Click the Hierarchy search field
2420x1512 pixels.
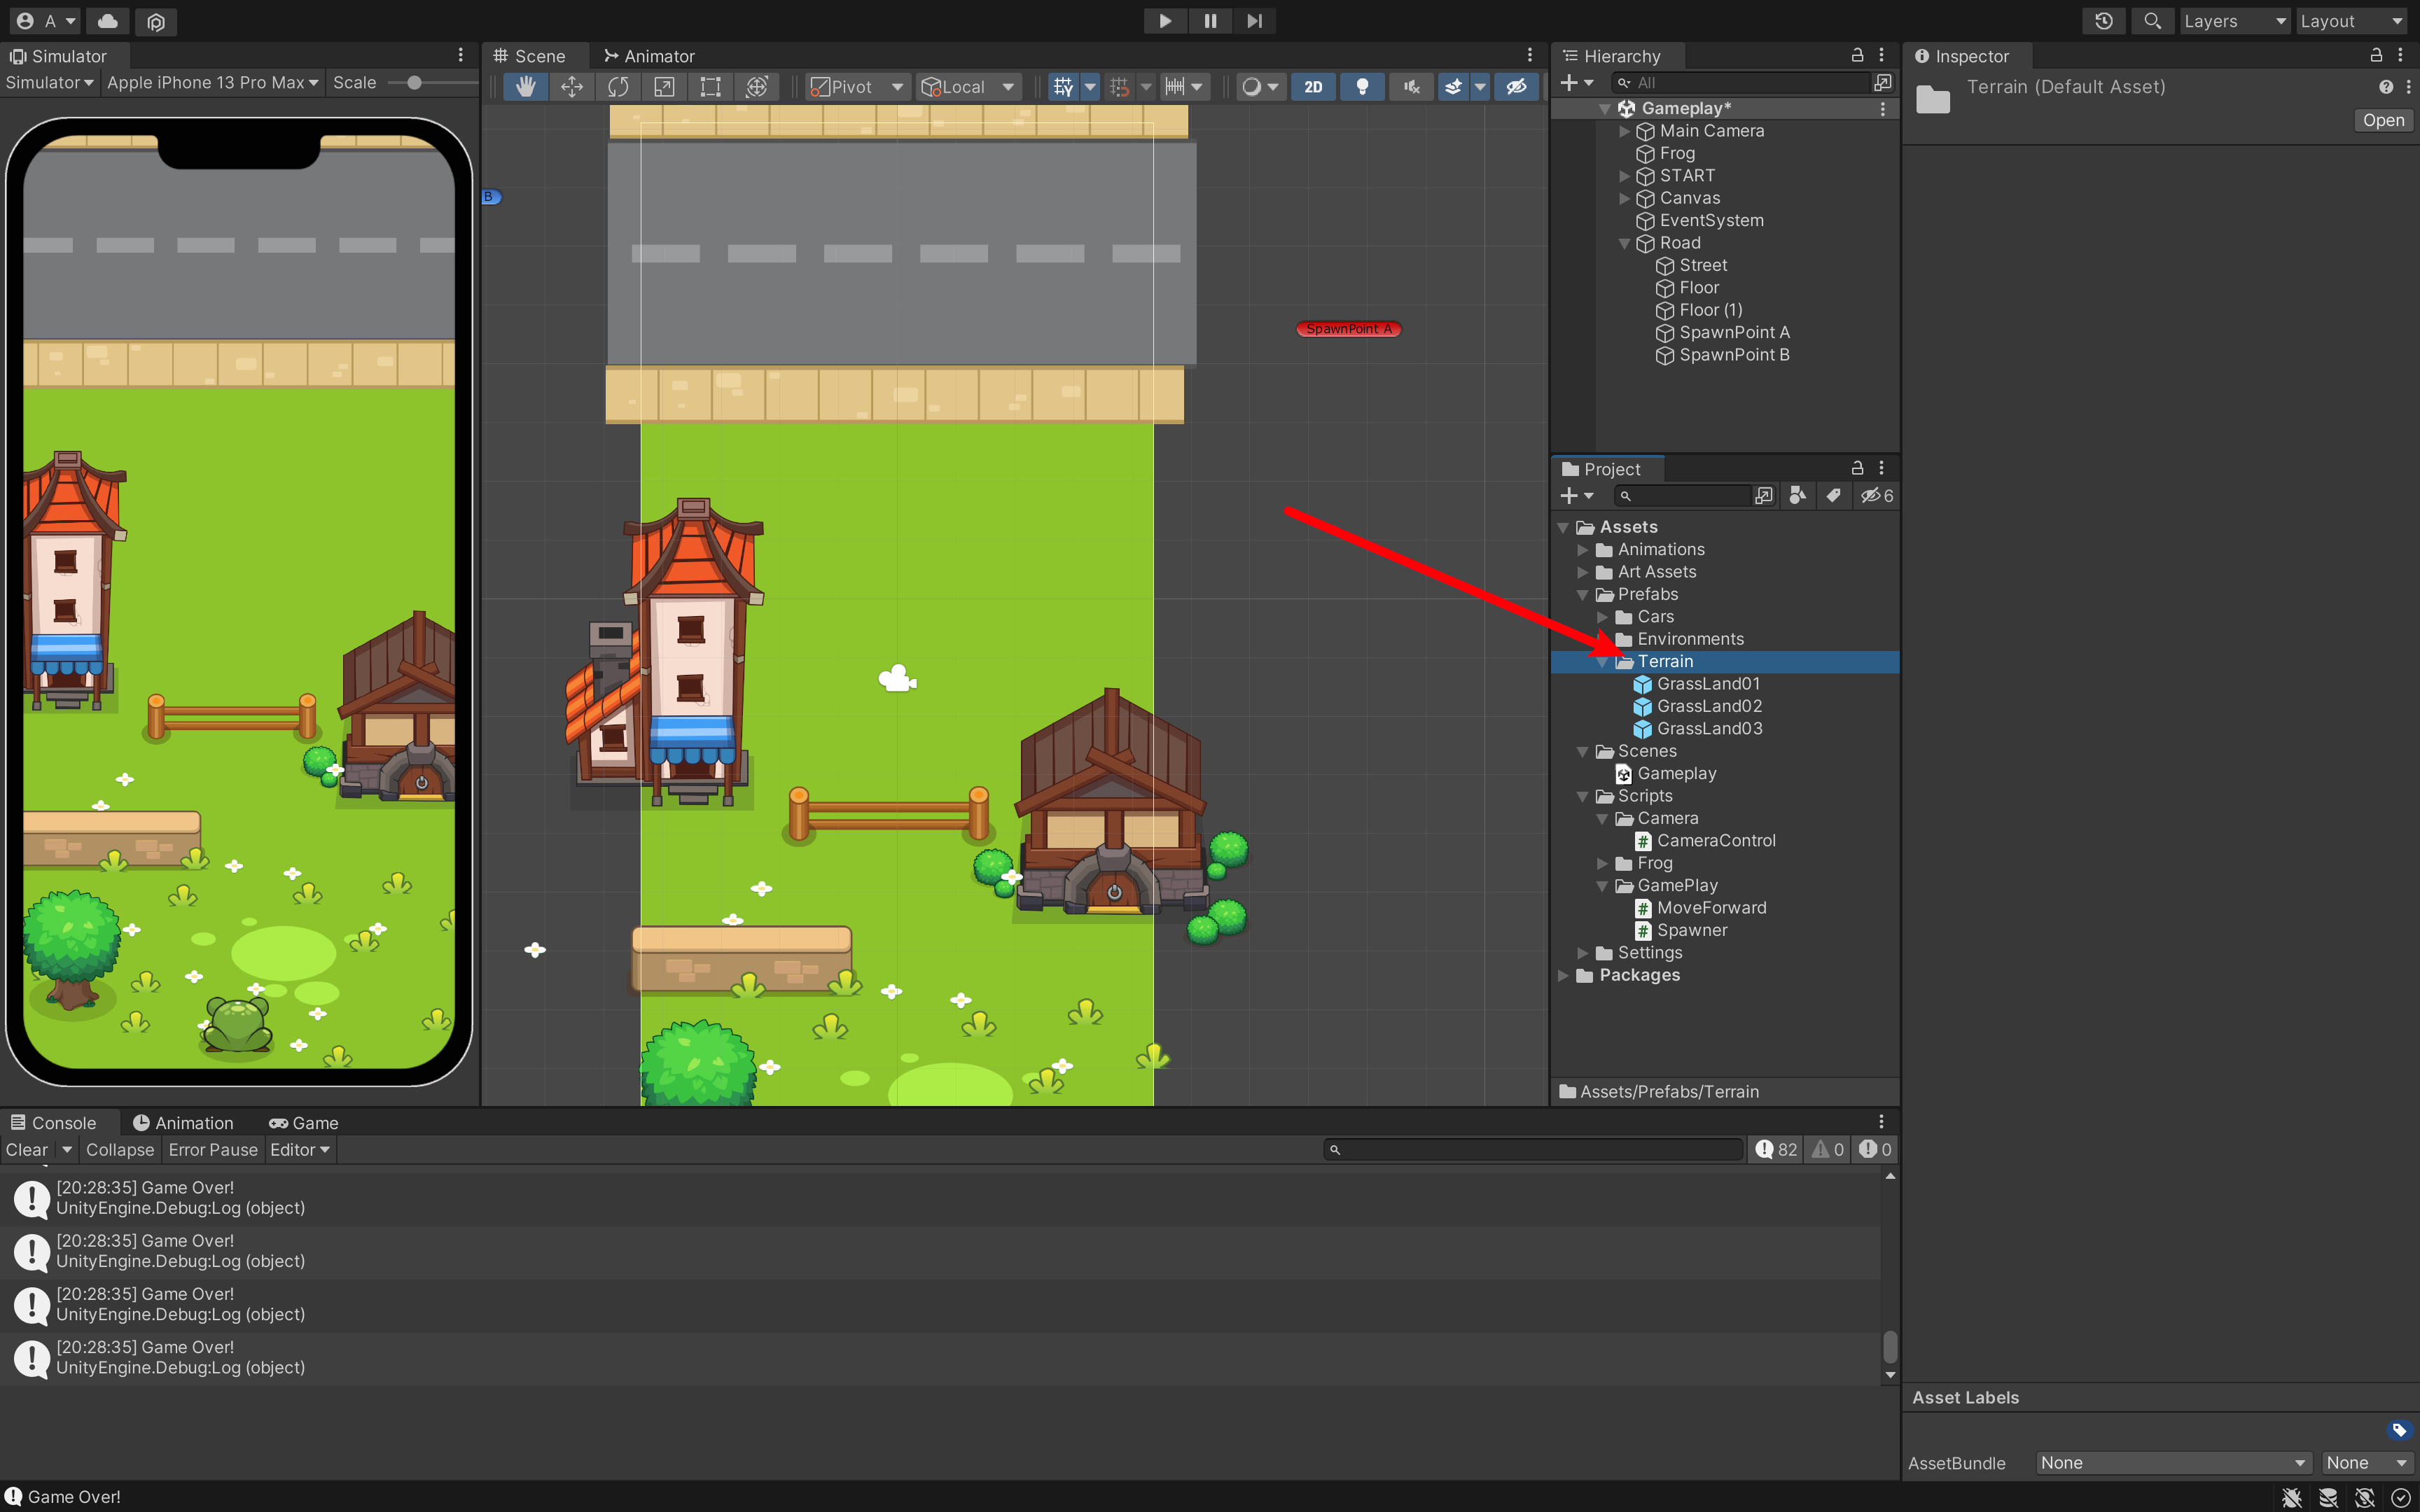tap(1740, 83)
